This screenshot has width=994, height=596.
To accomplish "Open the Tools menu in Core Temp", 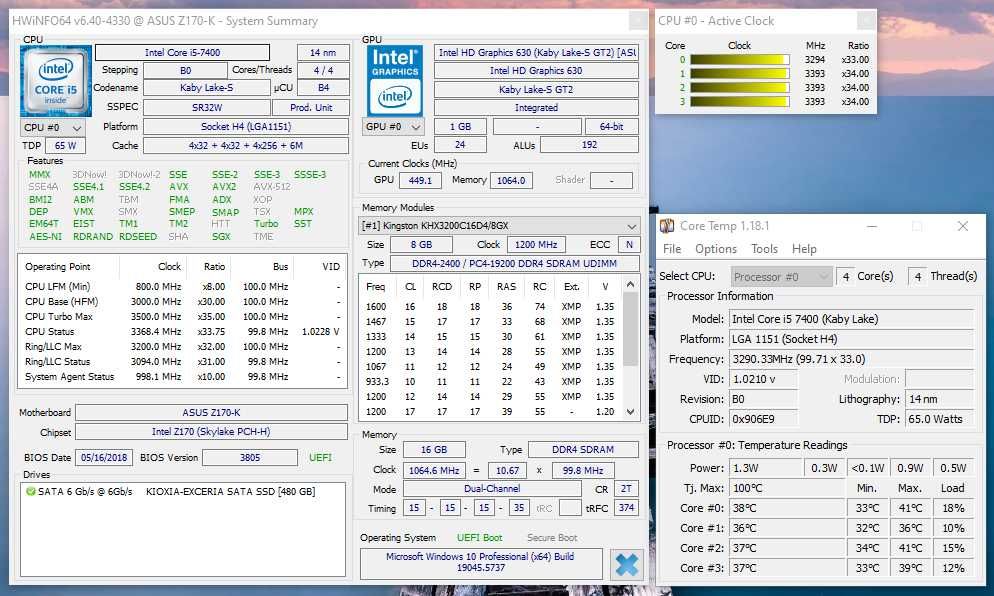I will click(764, 249).
